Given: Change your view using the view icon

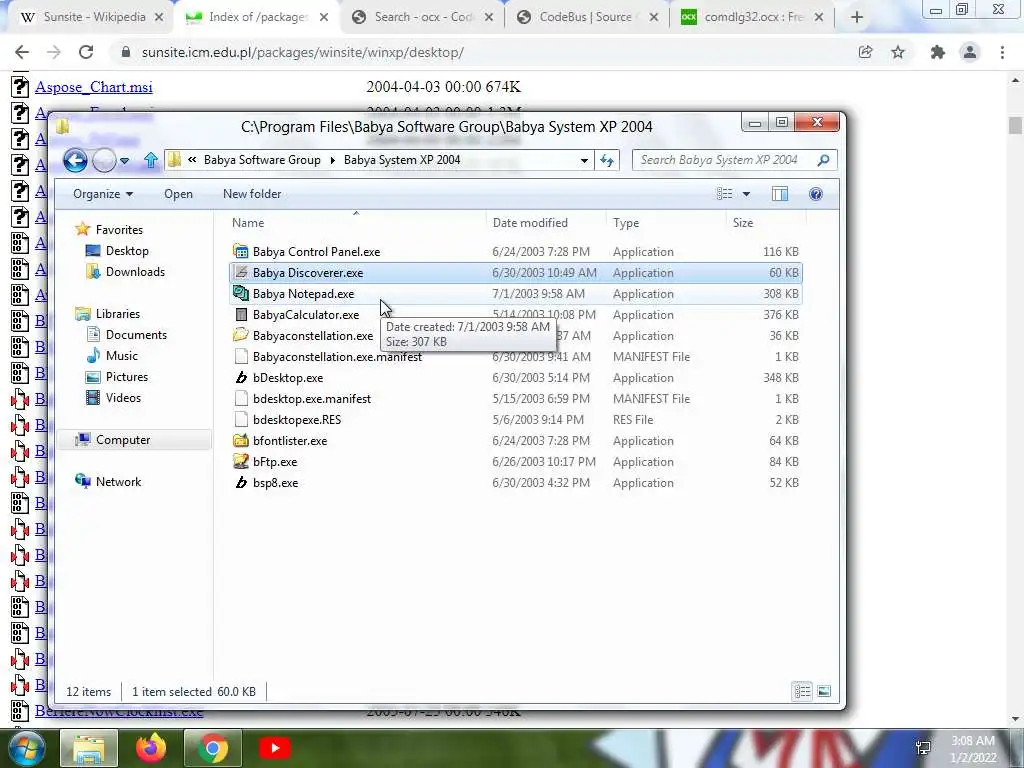Looking at the screenshot, I should (x=724, y=194).
